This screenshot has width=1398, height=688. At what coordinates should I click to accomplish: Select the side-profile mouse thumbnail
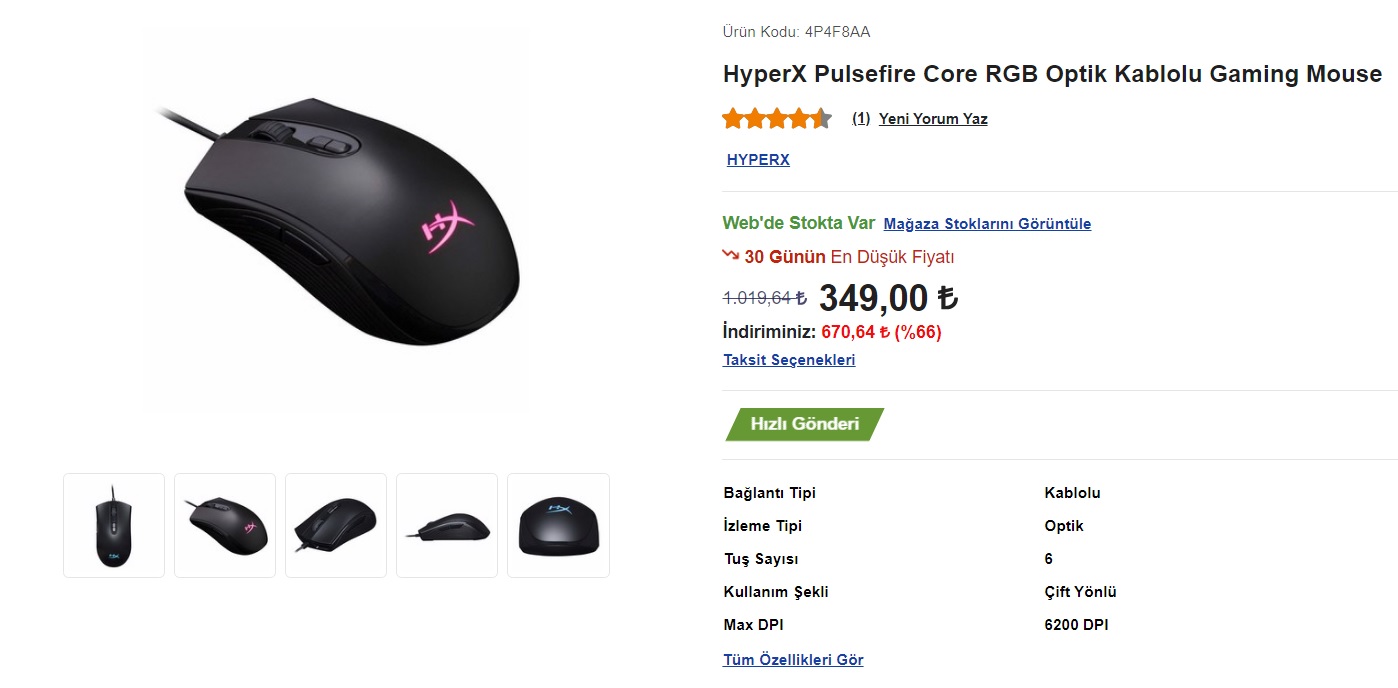[x=447, y=525]
